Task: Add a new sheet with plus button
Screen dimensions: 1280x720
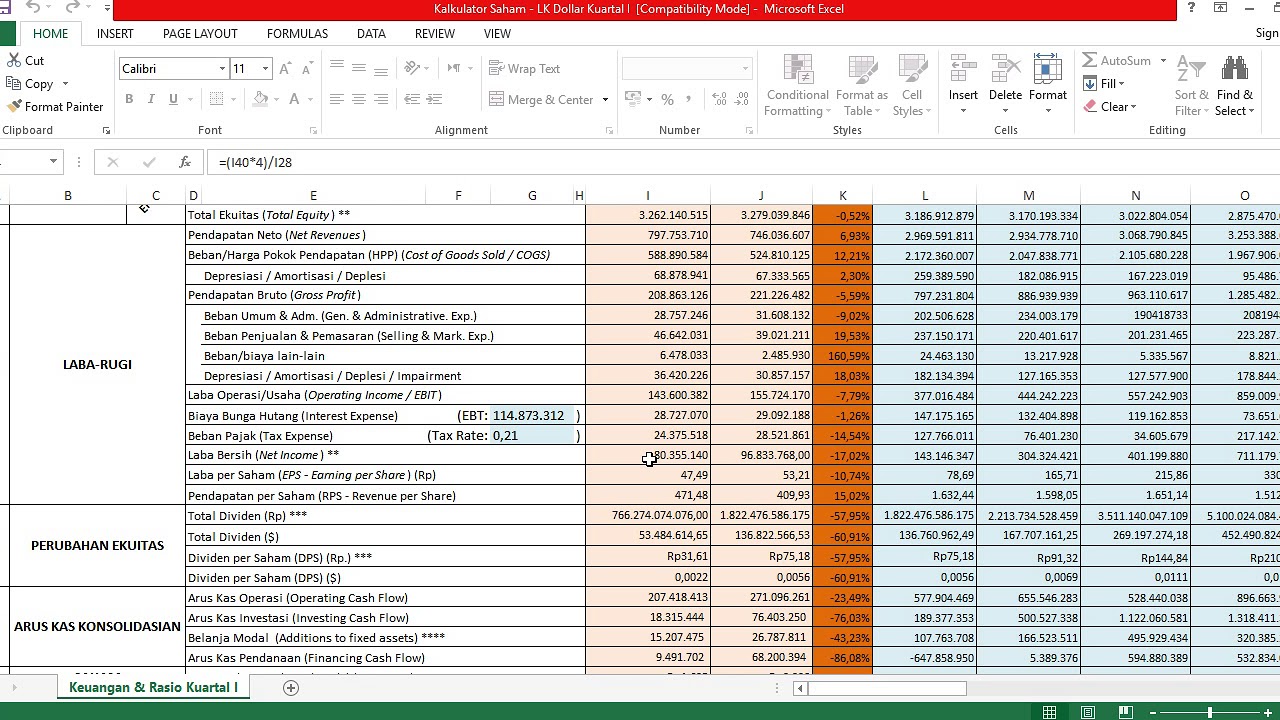Action: (291, 688)
